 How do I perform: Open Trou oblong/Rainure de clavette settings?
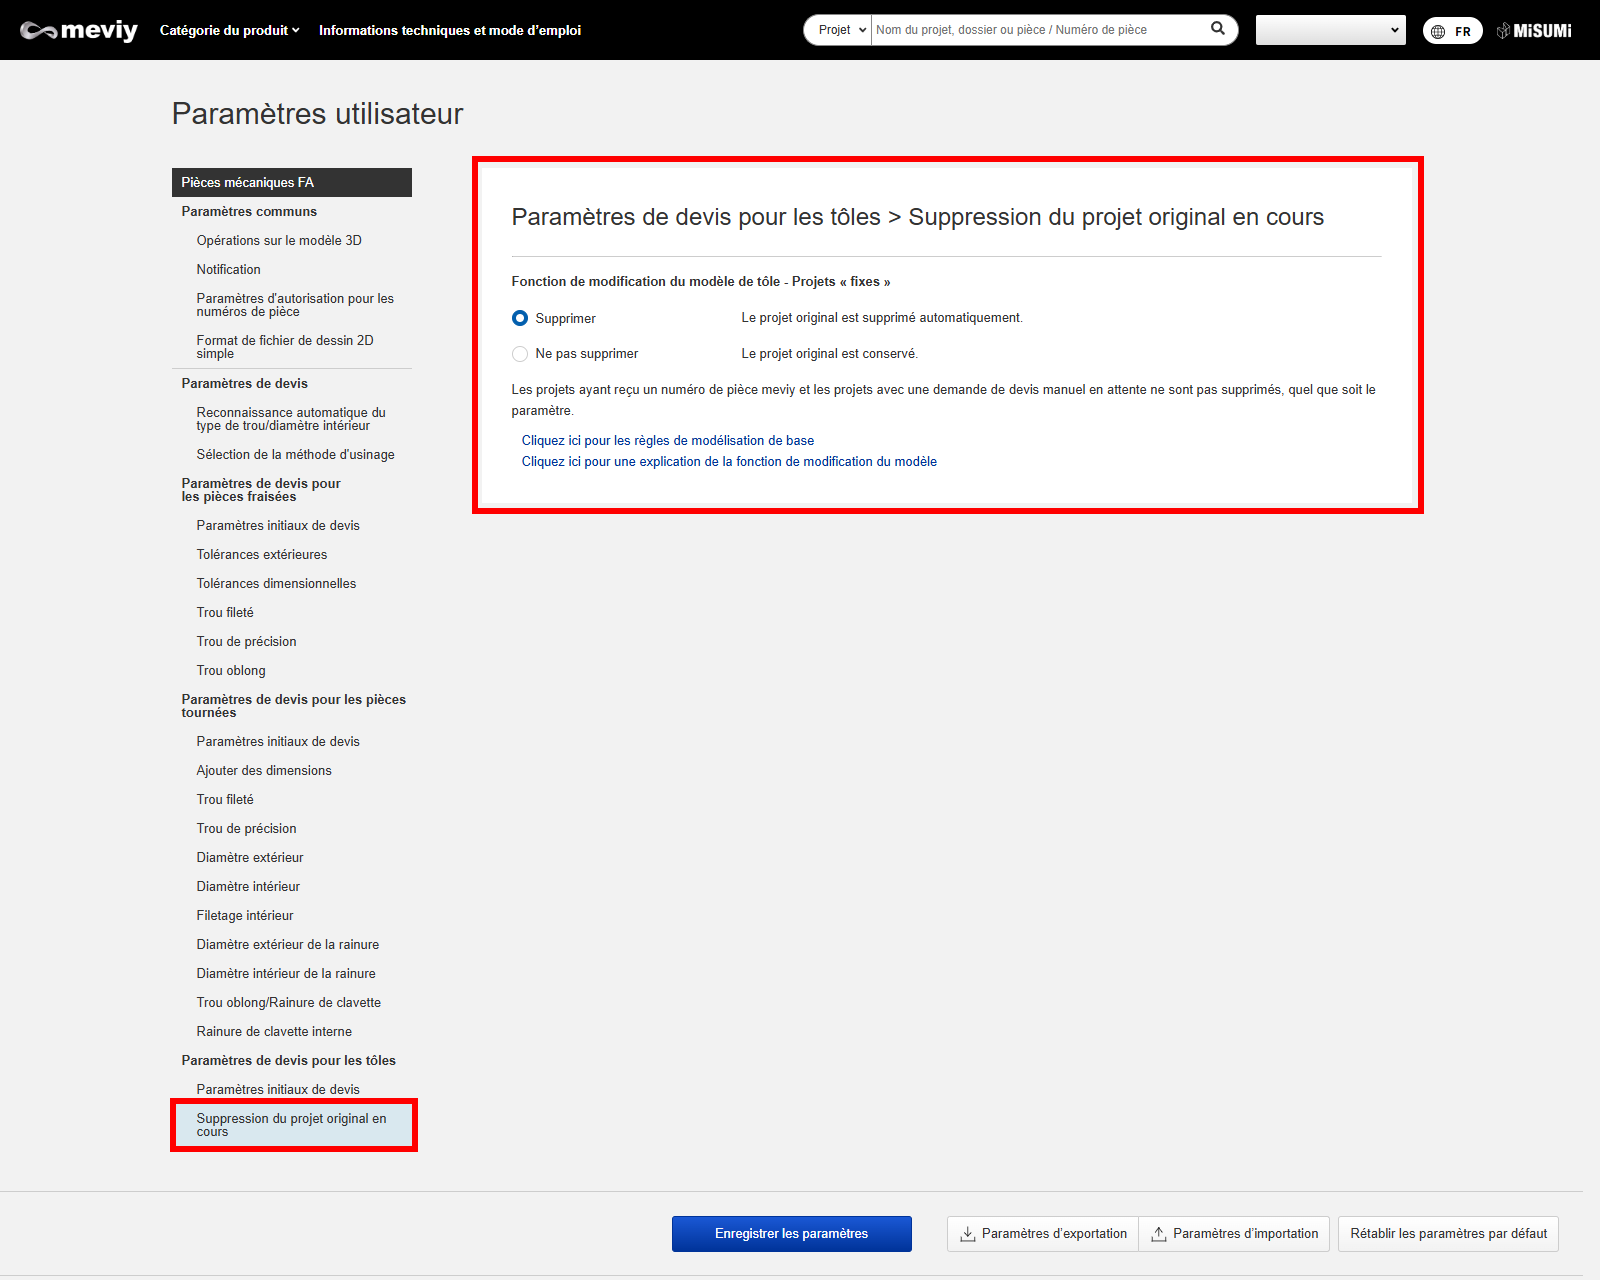point(288,1003)
